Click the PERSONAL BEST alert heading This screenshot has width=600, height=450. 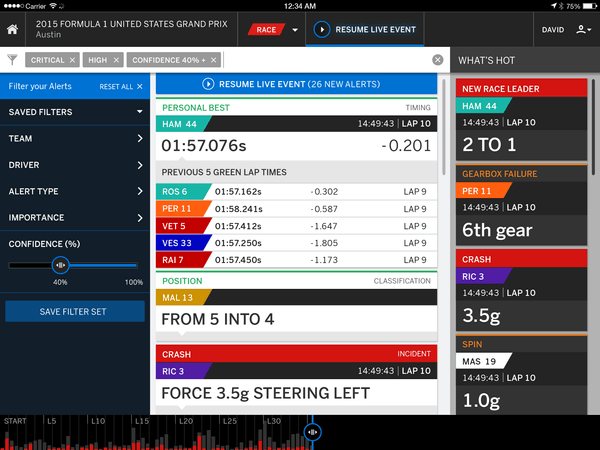pyautogui.click(x=196, y=108)
